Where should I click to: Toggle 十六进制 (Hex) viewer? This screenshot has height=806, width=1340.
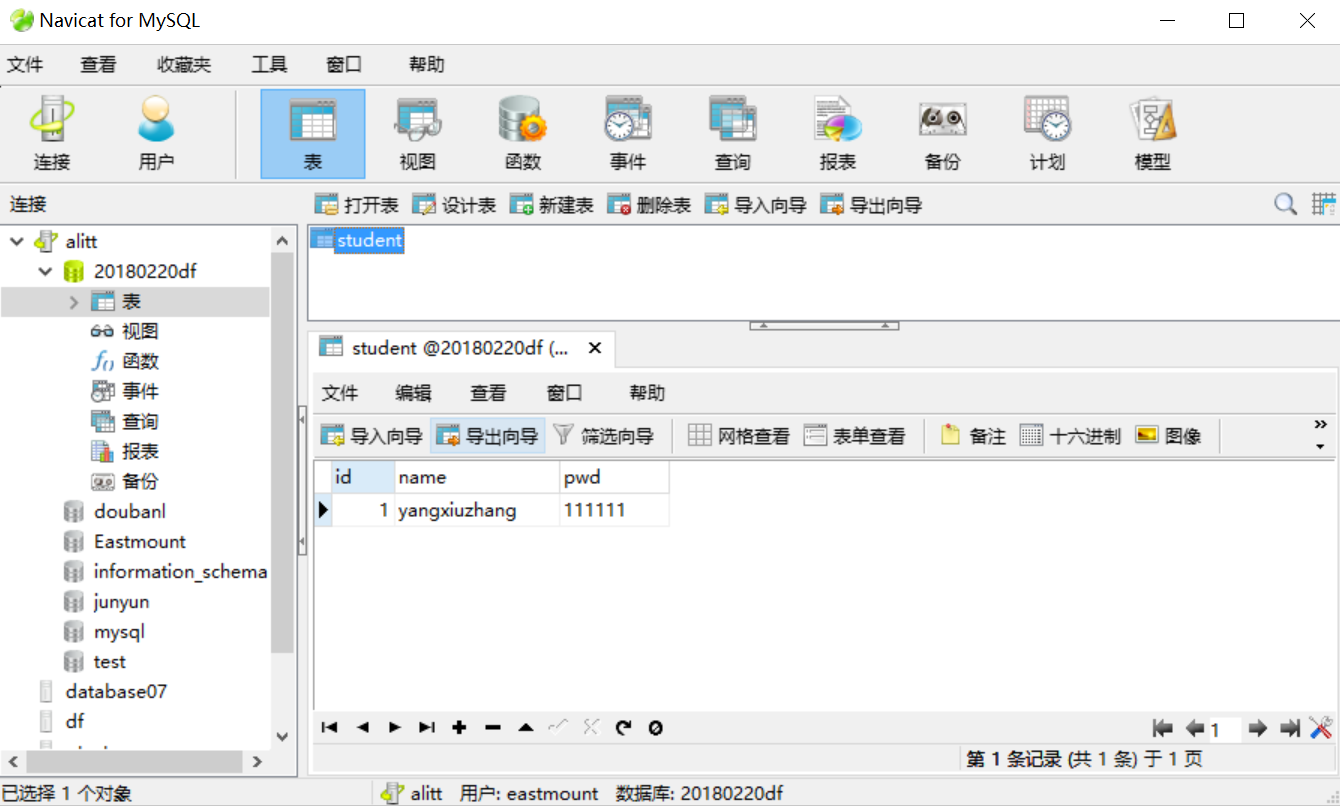point(1070,436)
